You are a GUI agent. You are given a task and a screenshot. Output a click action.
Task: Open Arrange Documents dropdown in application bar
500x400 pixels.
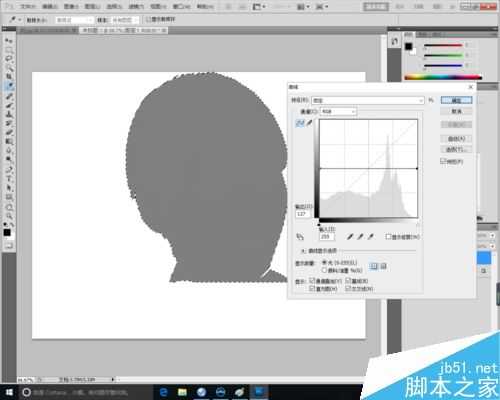coord(302,7)
